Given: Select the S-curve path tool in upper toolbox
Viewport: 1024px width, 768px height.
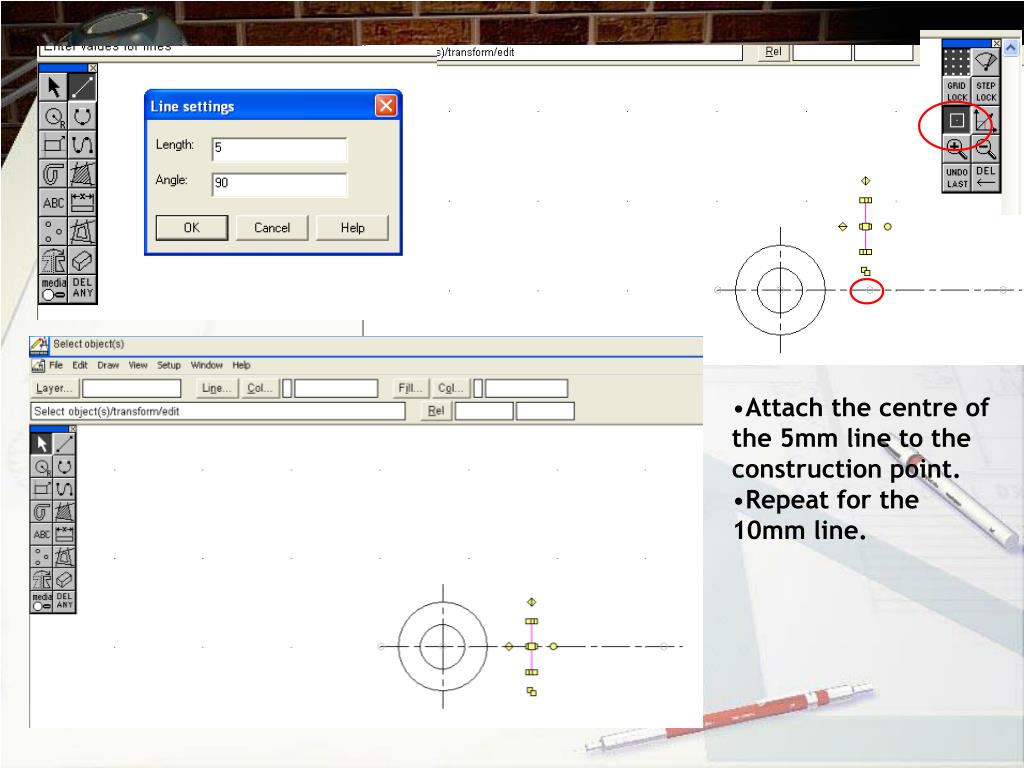Looking at the screenshot, I should (82, 144).
